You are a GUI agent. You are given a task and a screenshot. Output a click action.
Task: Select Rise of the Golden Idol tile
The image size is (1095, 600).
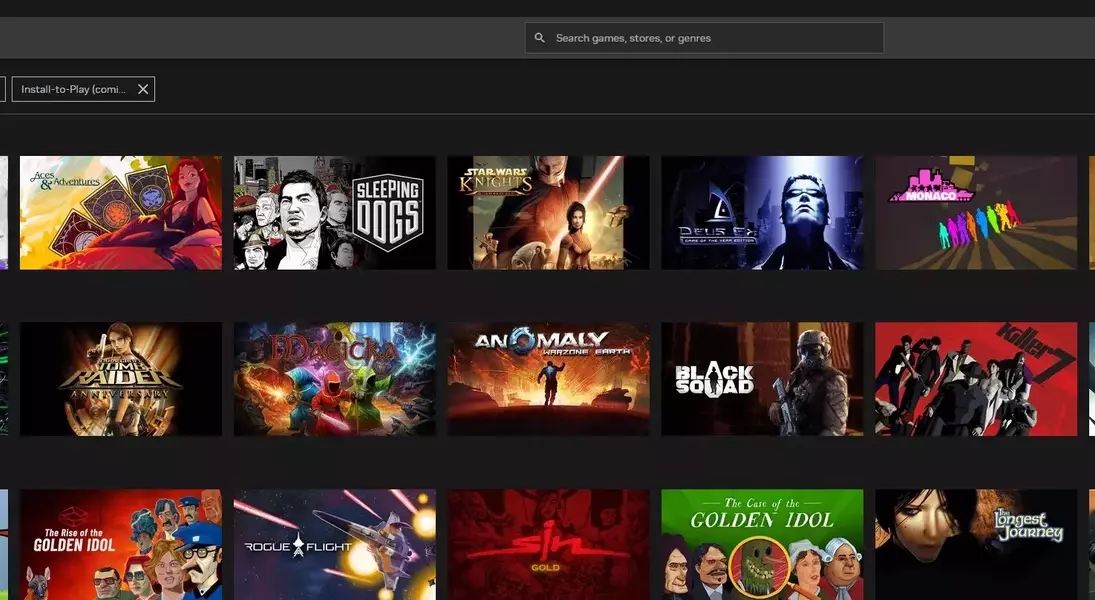(121, 544)
